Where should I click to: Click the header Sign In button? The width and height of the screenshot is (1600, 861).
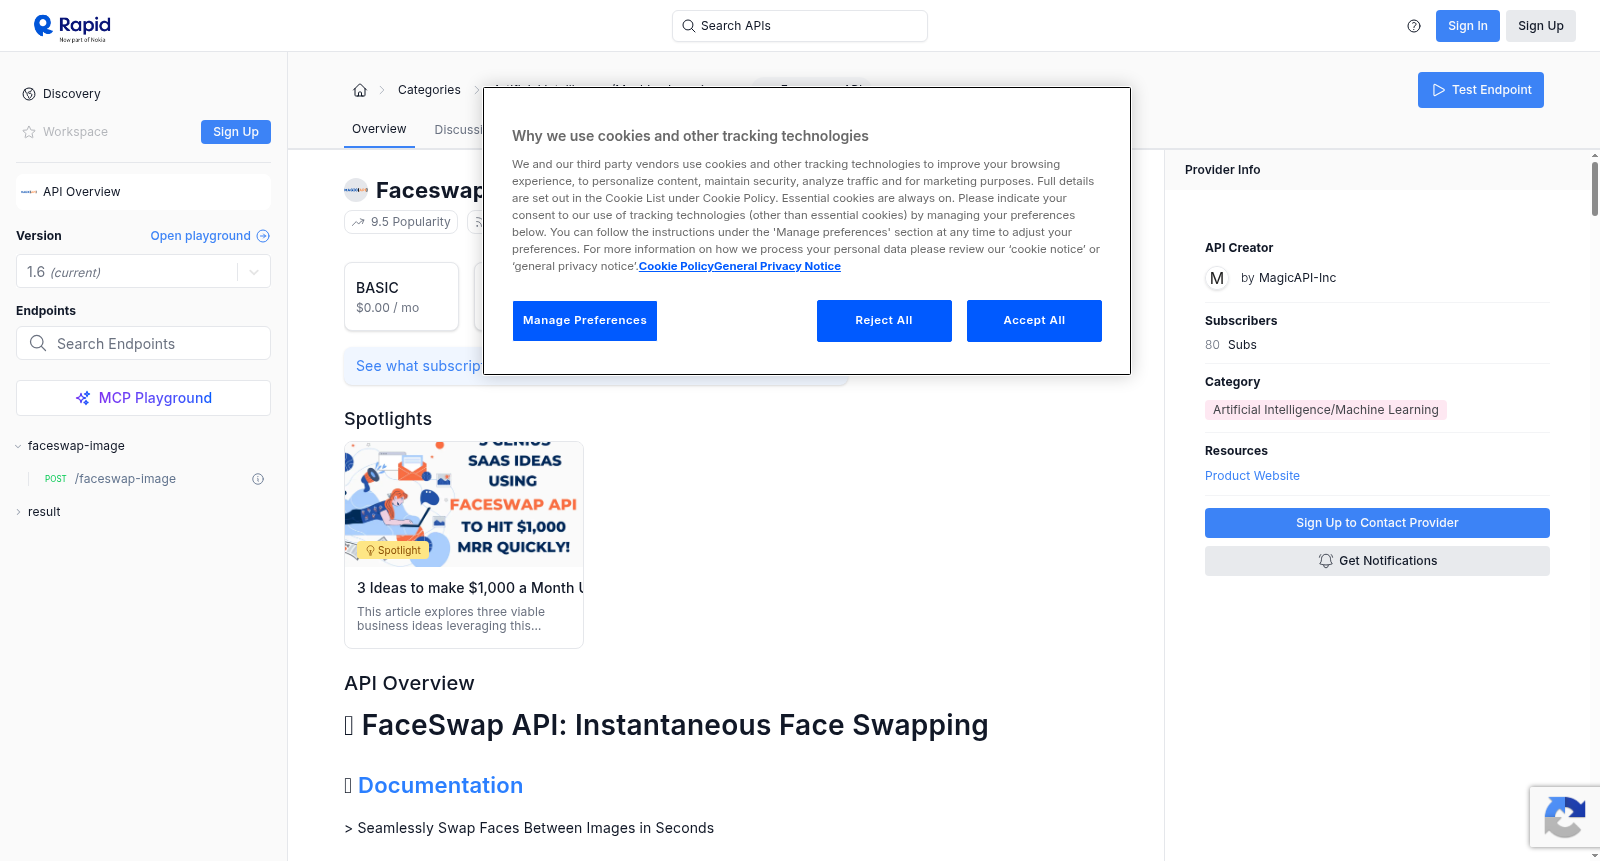[1468, 26]
